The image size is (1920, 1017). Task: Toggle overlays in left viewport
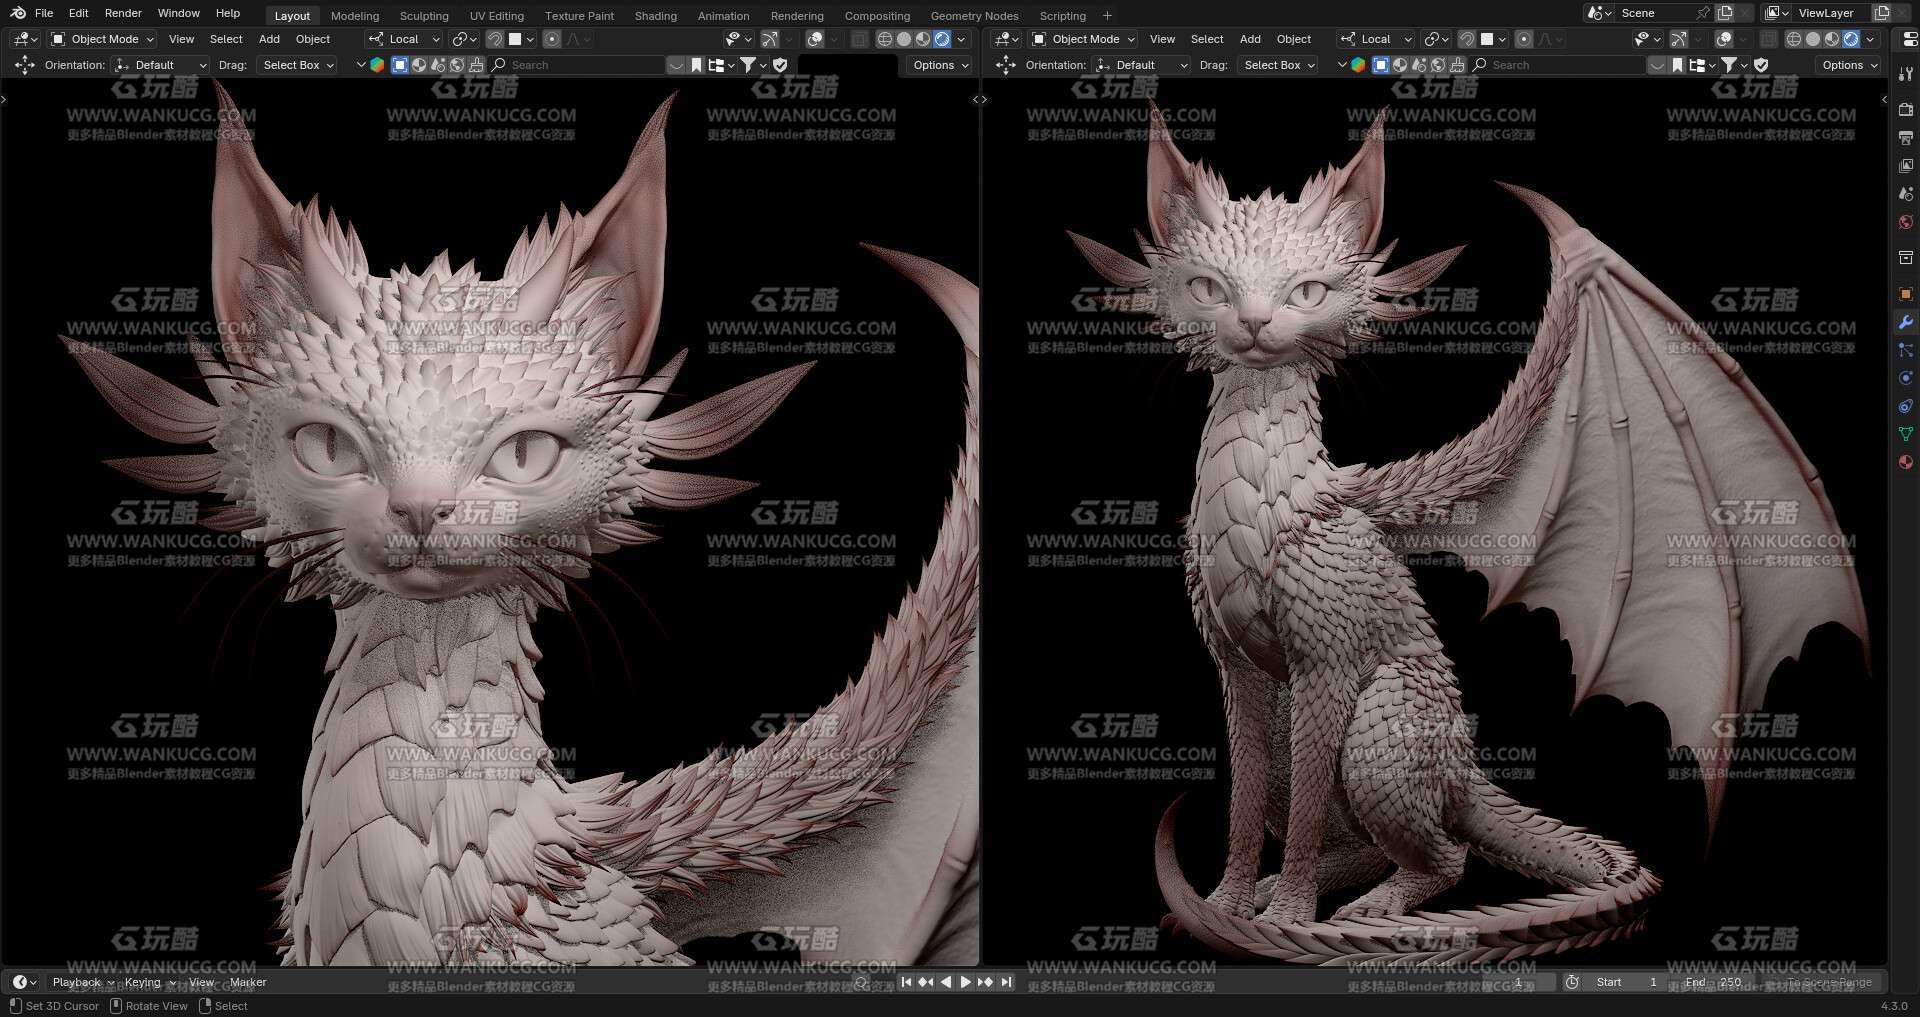click(815, 39)
